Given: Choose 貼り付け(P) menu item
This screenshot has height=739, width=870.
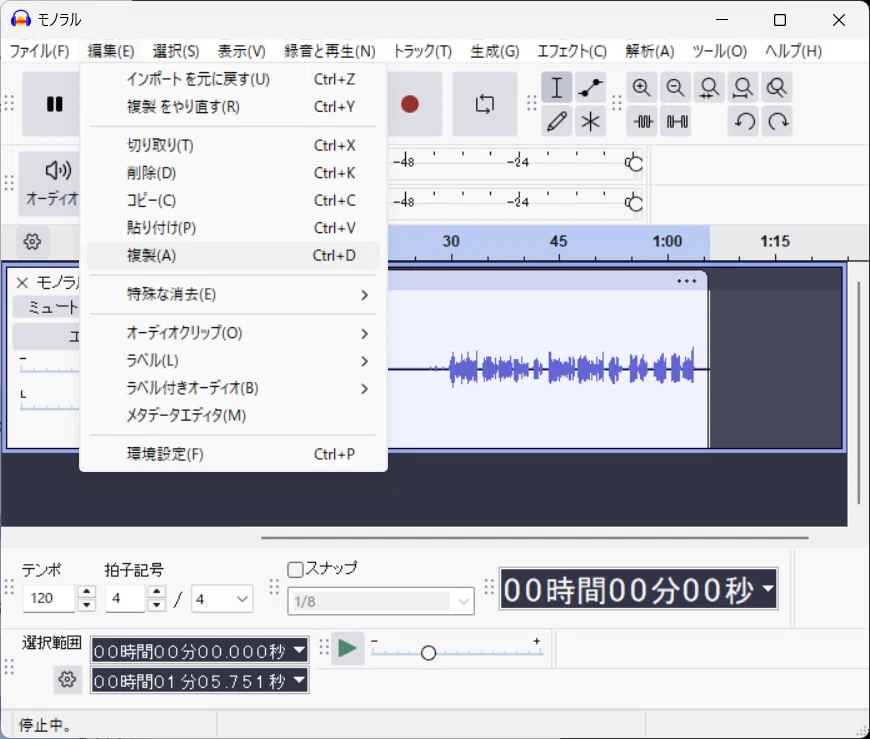Looking at the screenshot, I should tap(233, 228).
